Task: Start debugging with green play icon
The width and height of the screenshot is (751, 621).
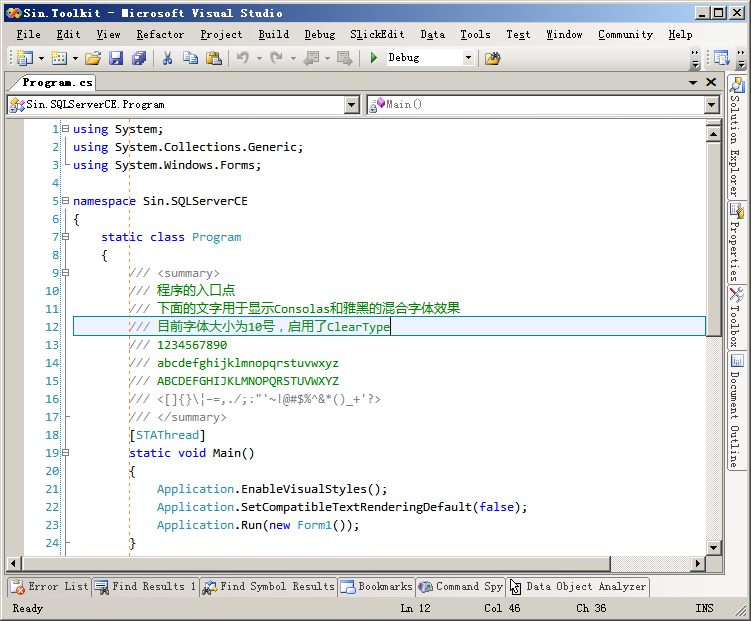Action: [x=374, y=58]
